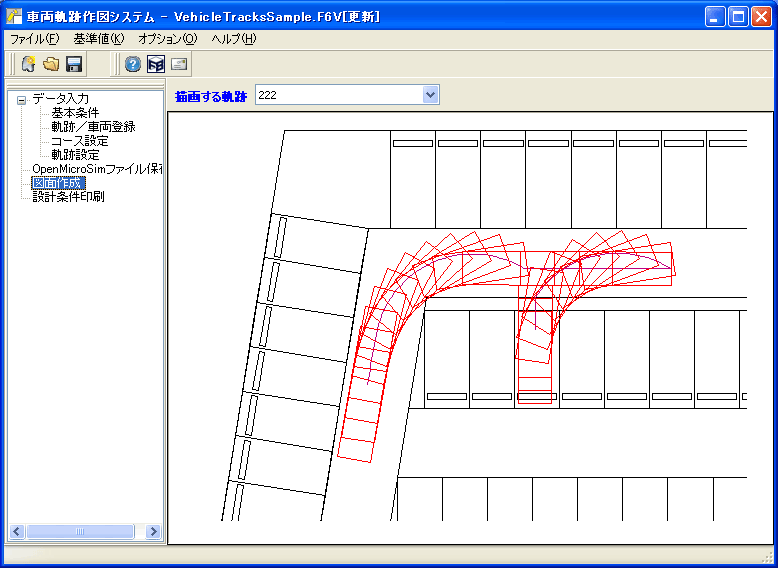Select コース設定 in the tree
Screen dimensions: 778x568
click(79, 141)
